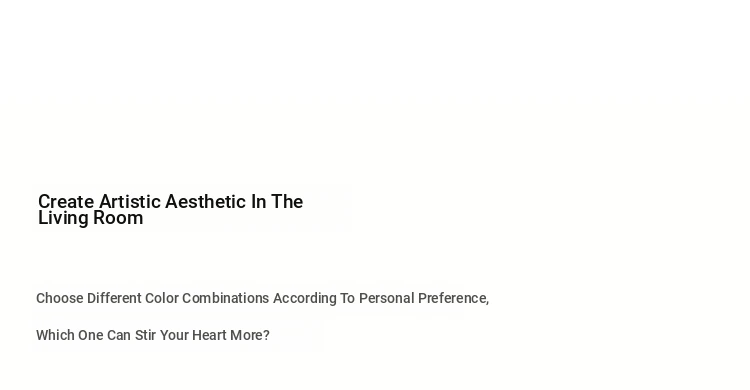Click the word "Heart" in the question
Viewport: 750px width, 390px height.
tap(209, 335)
